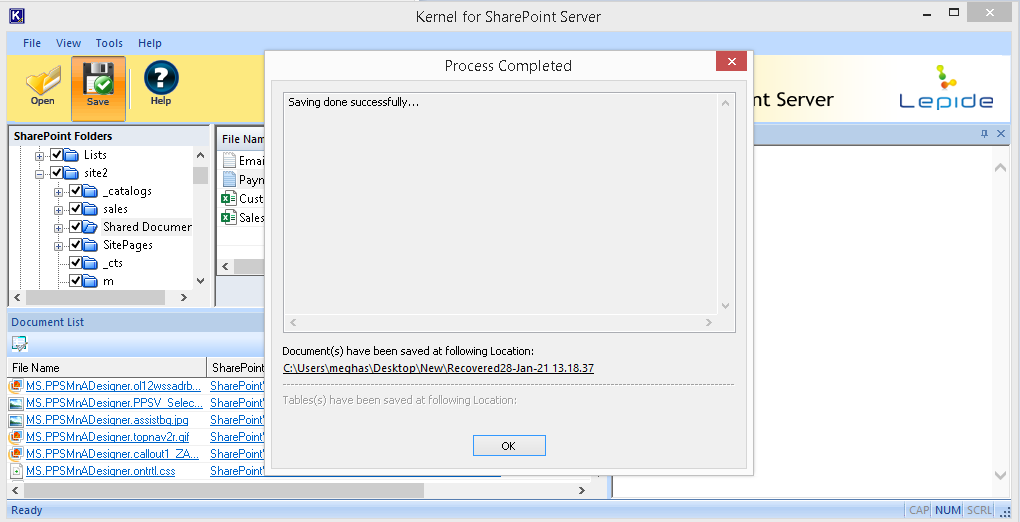Viewport: 1020px width, 522px height.
Task: Open the Help question-mark icon
Action: 161,77
